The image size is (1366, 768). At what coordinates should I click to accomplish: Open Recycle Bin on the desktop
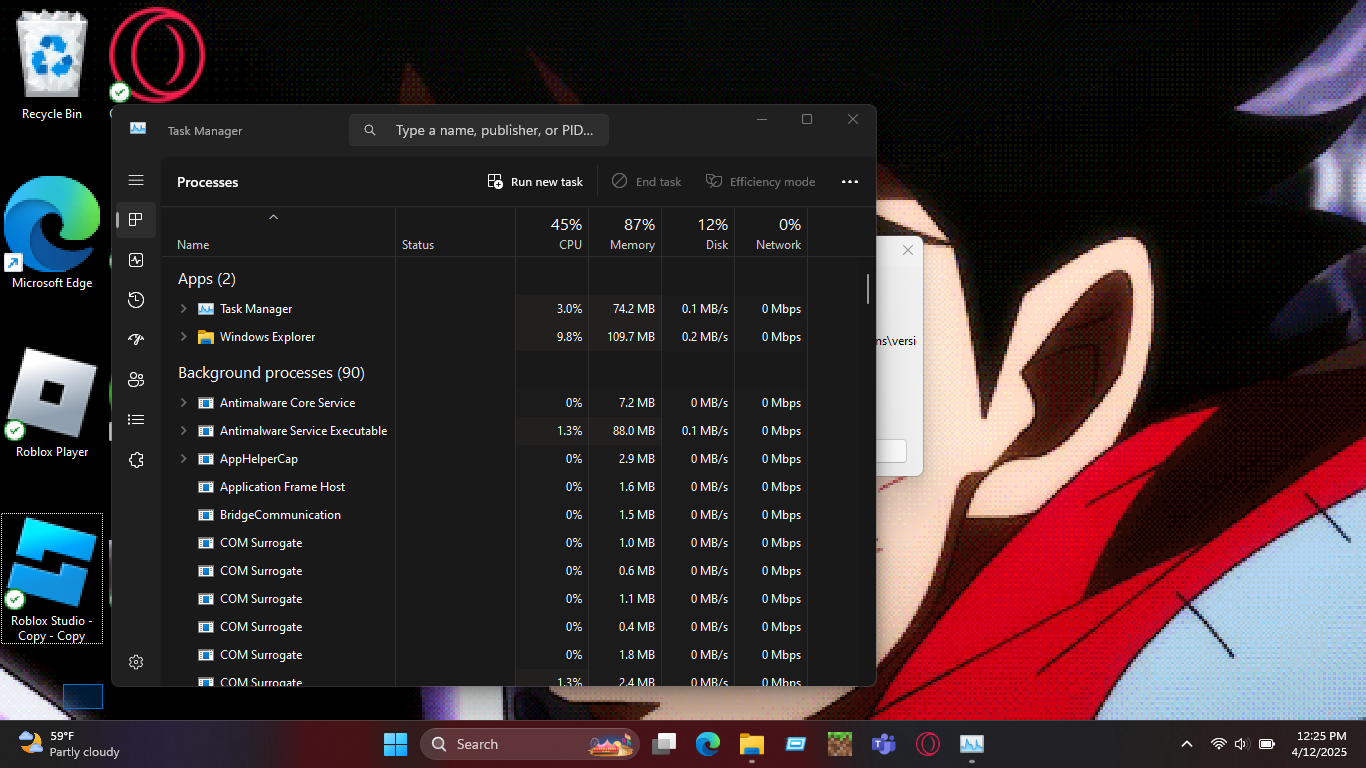click(52, 64)
